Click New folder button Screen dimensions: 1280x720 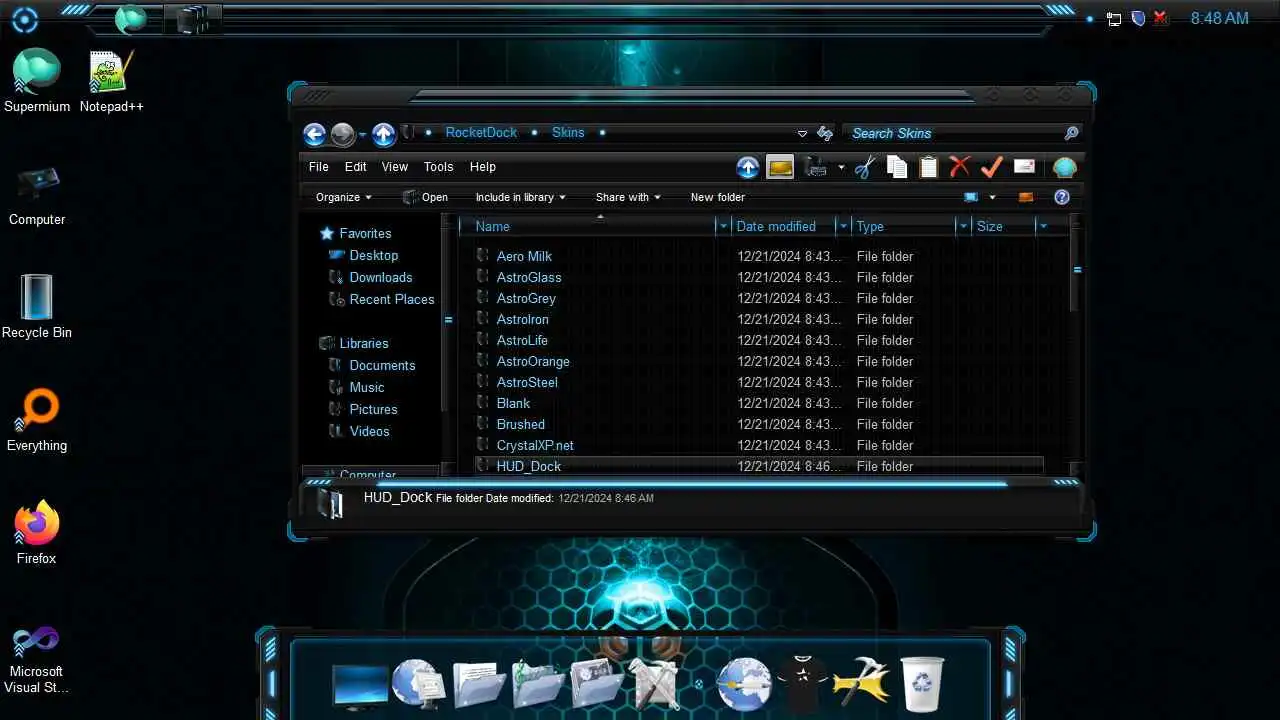718,197
